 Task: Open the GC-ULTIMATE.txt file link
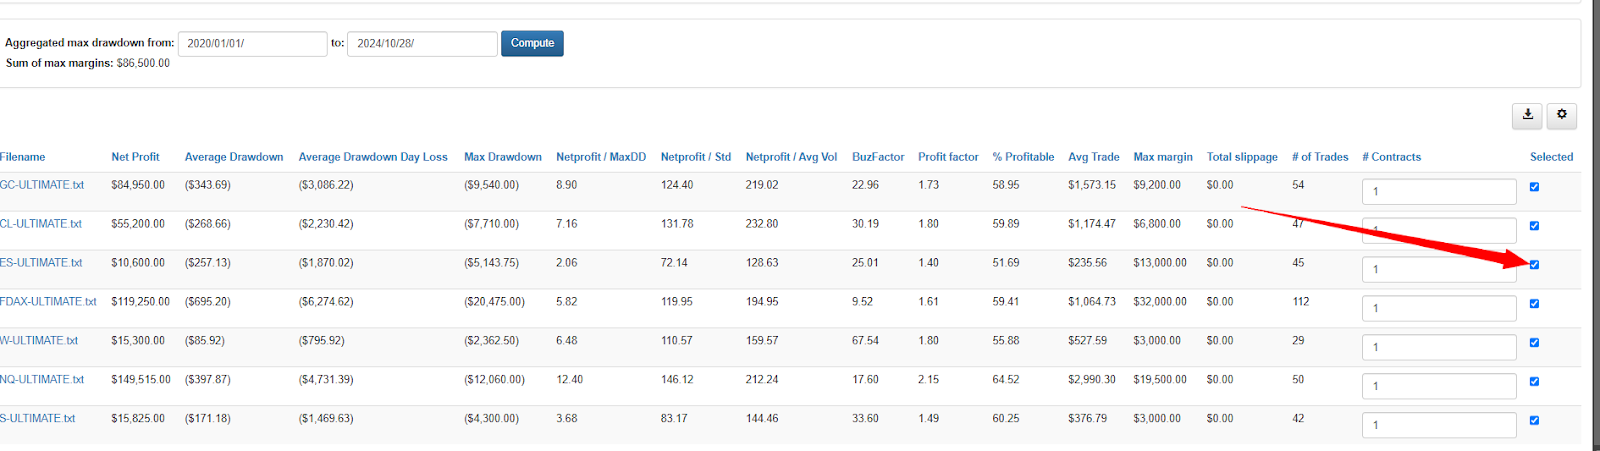[42, 185]
